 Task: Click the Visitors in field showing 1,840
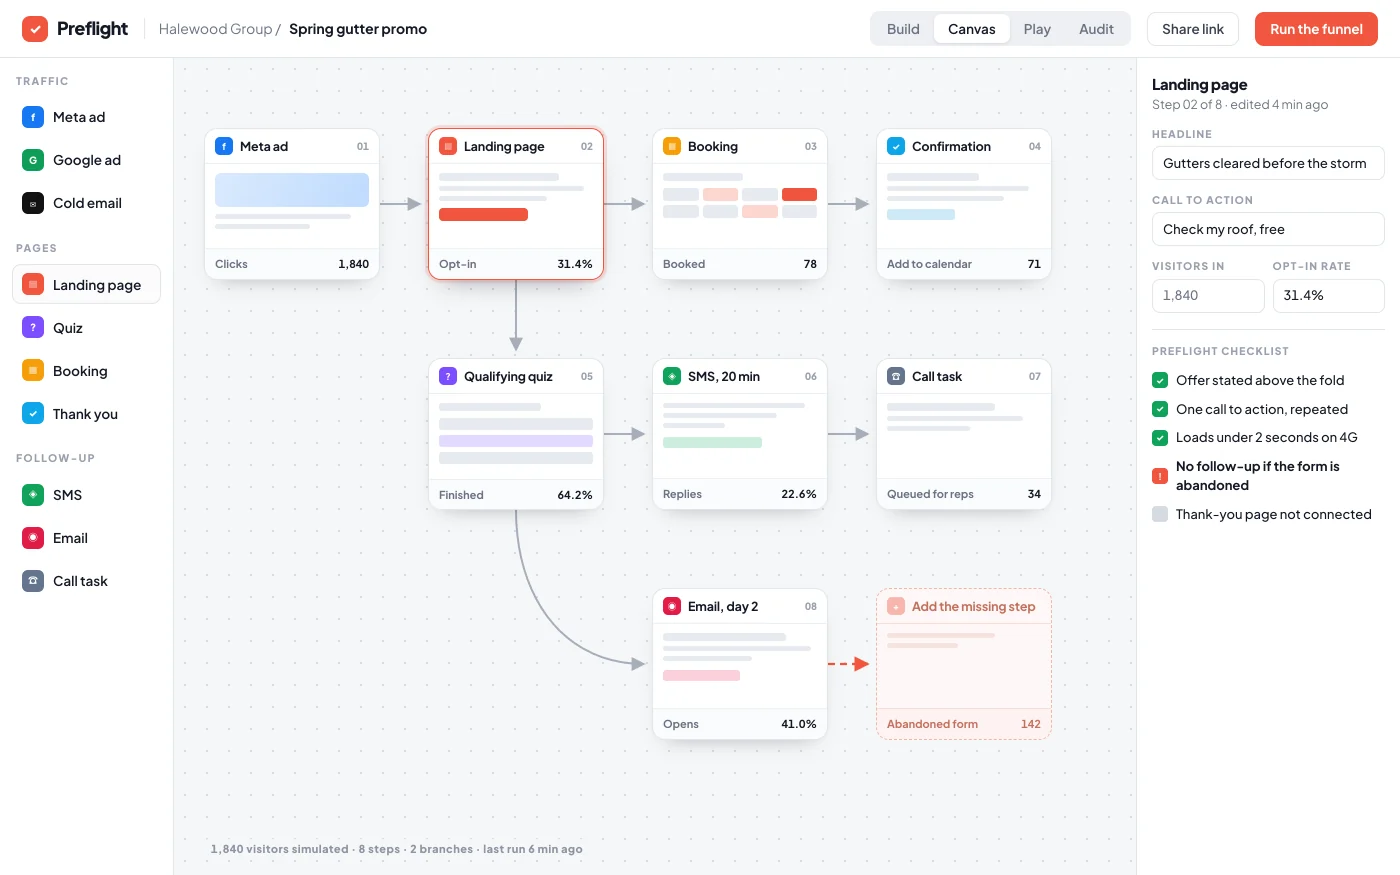(1208, 295)
